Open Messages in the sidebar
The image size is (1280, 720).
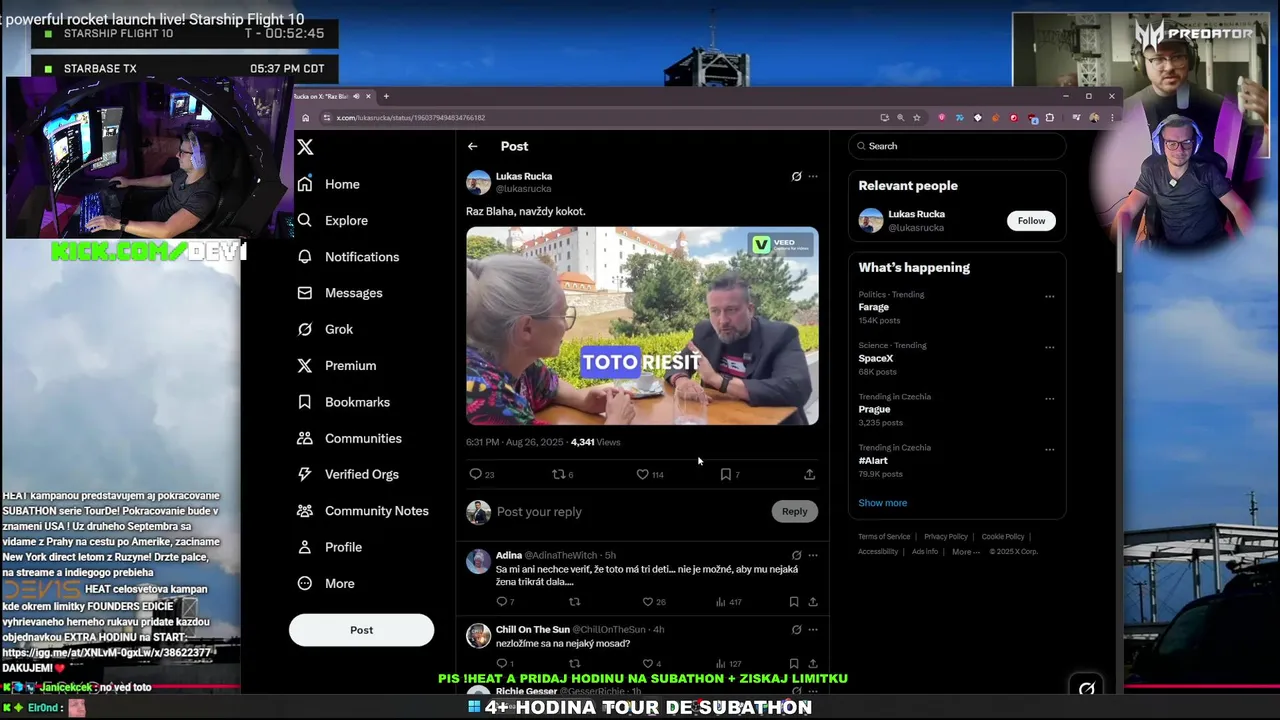pos(340,293)
